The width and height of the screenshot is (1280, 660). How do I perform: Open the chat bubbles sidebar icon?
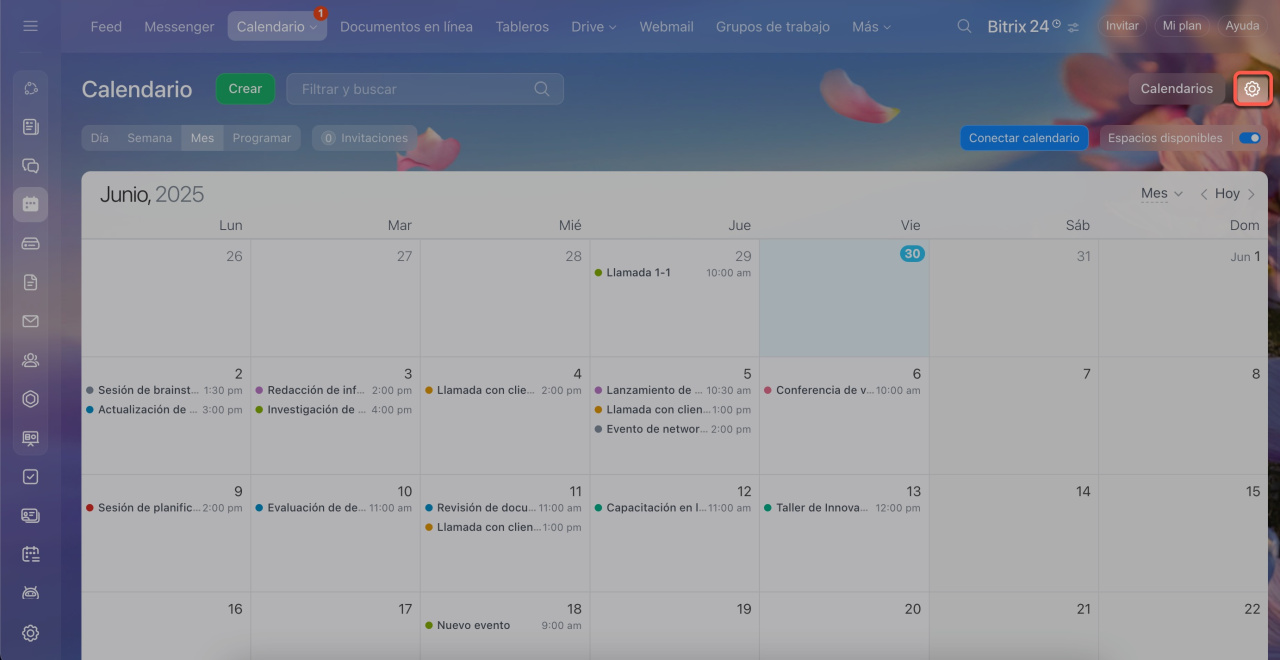click(x=30, y=166)
